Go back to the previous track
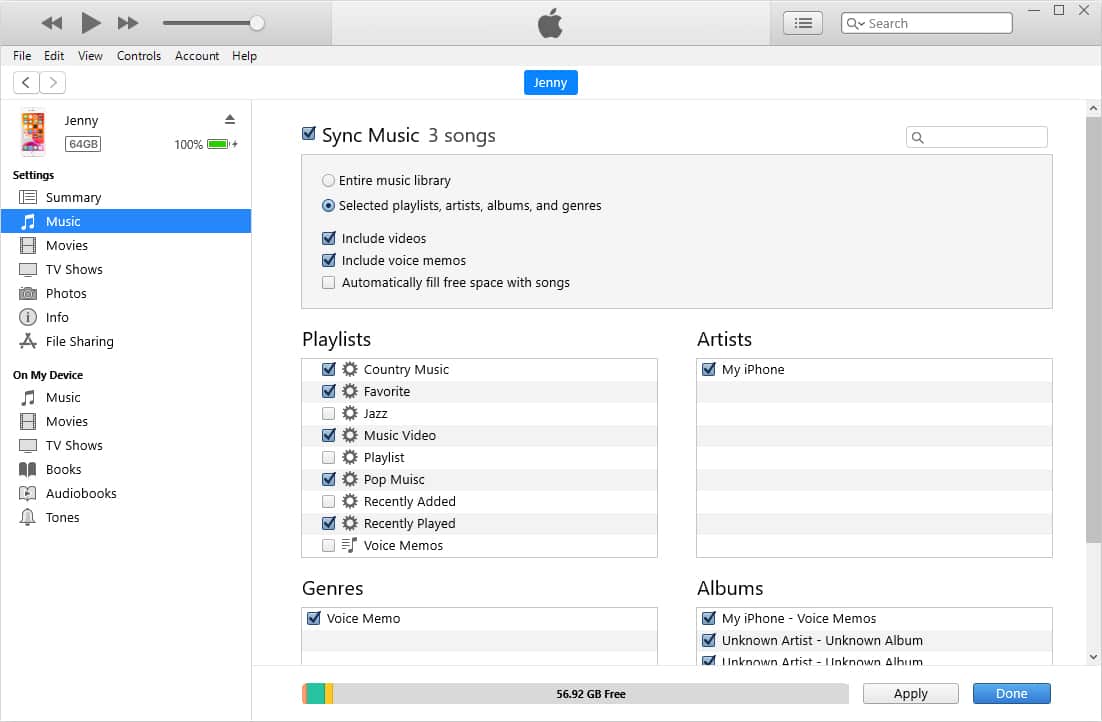 tap(52, 22)
